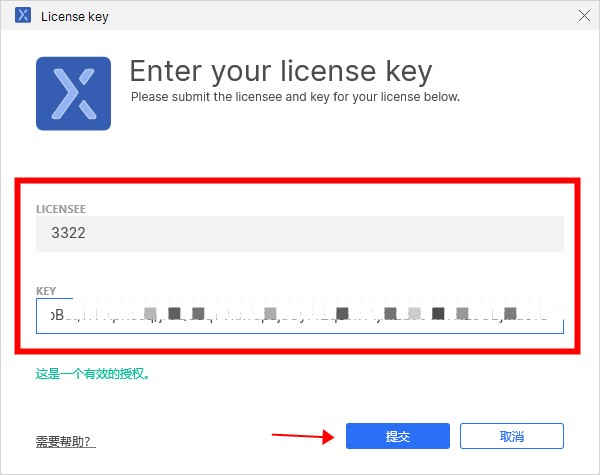Close the License key dialog
The width and height of the screenshot is (600, 475).
pos(584,16)
